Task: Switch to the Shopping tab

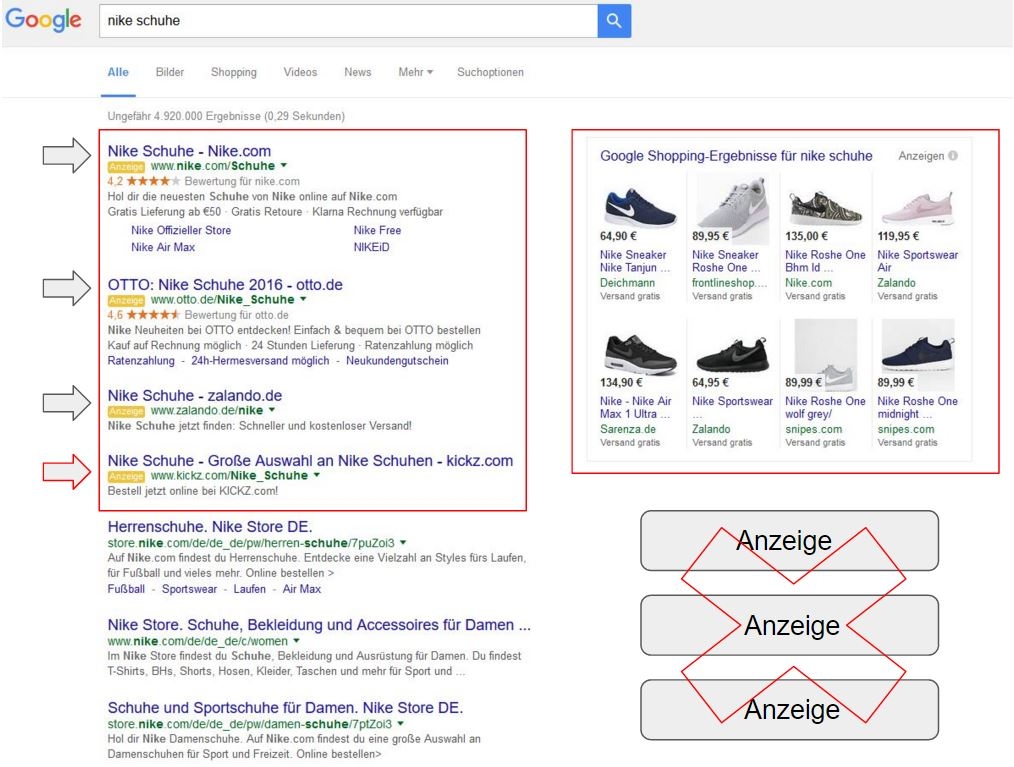Action: tap(233, 72)
